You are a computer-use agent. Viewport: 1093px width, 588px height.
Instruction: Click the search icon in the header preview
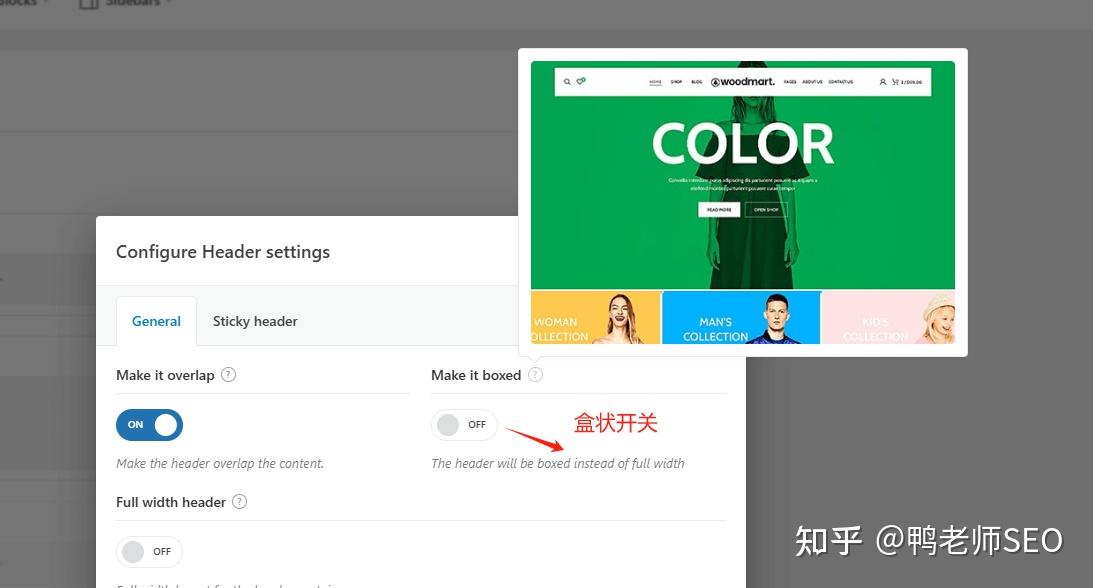point(566,81)
